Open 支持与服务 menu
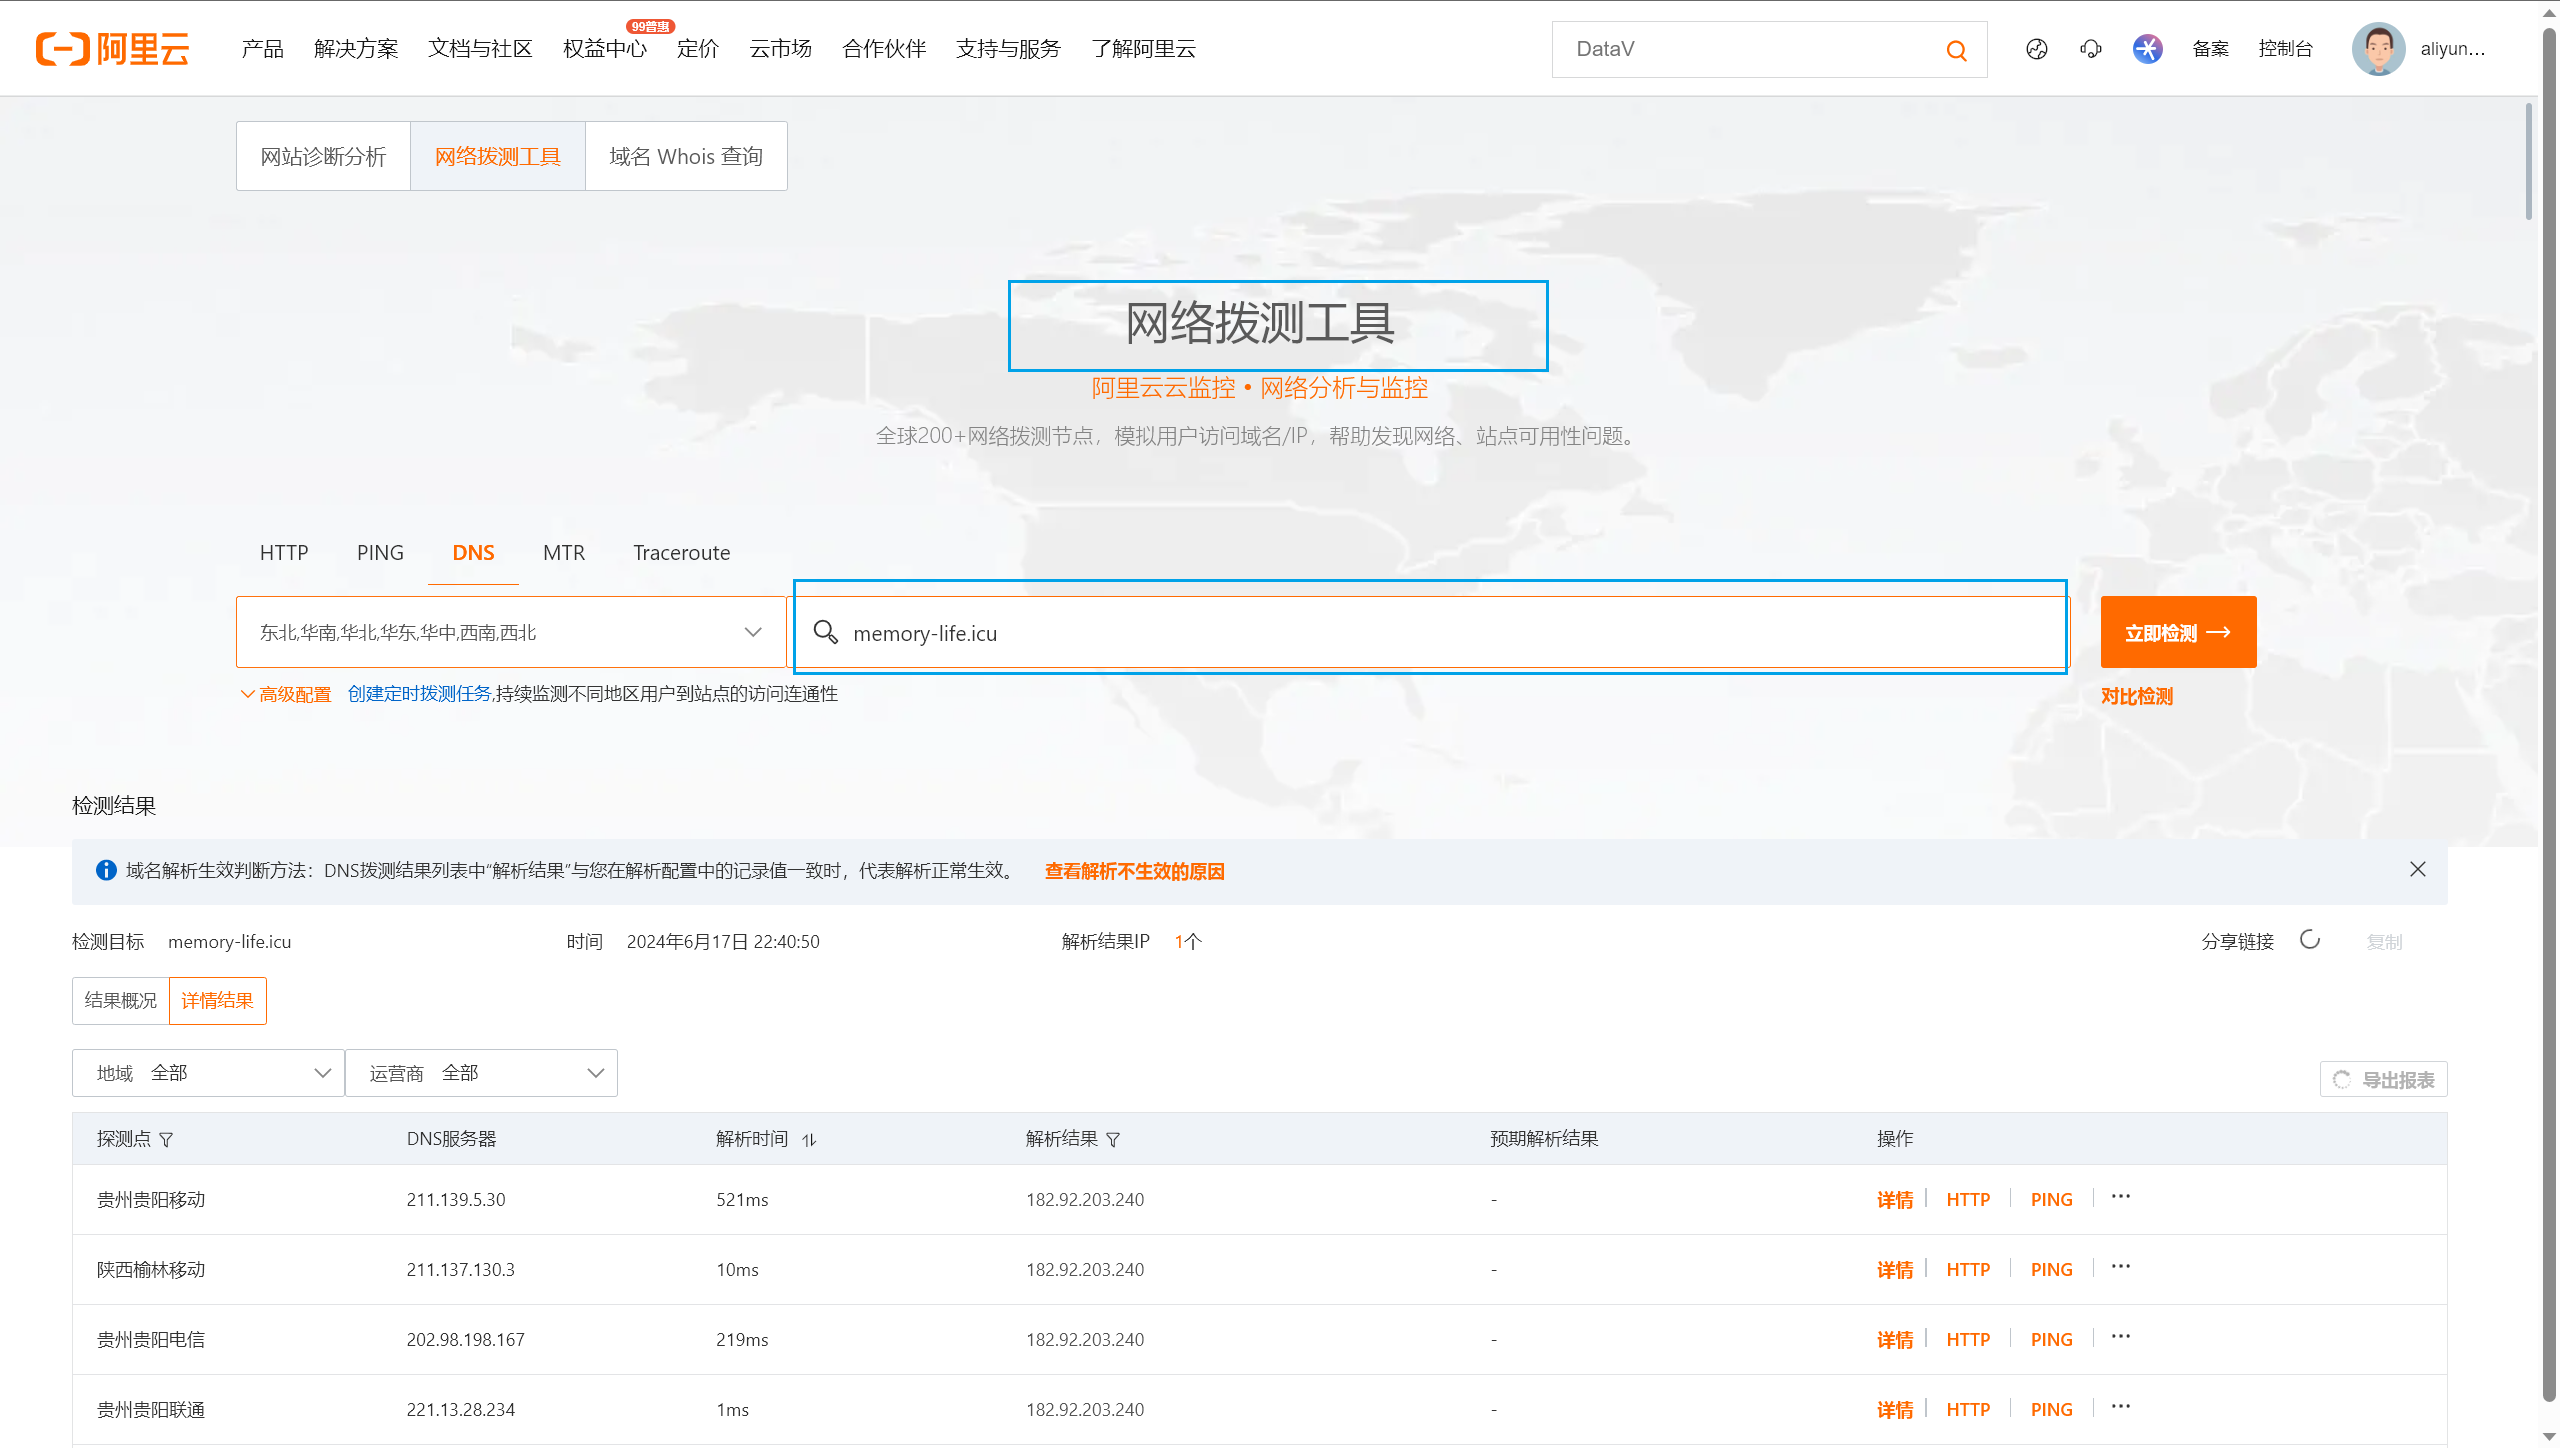2560x1448 pixels. click(x=1008, y=49)
